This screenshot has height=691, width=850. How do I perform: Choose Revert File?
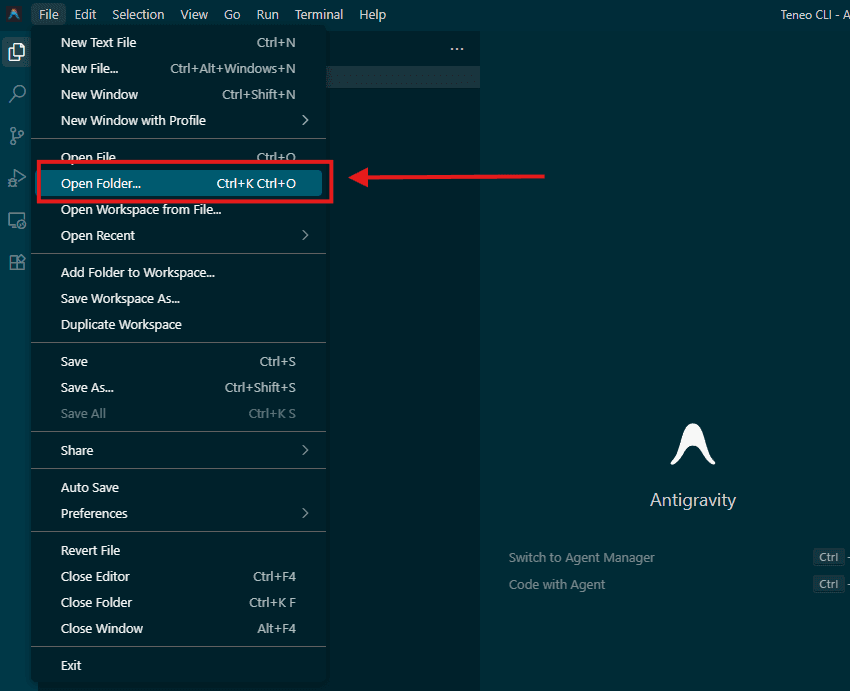coord(178,550)
